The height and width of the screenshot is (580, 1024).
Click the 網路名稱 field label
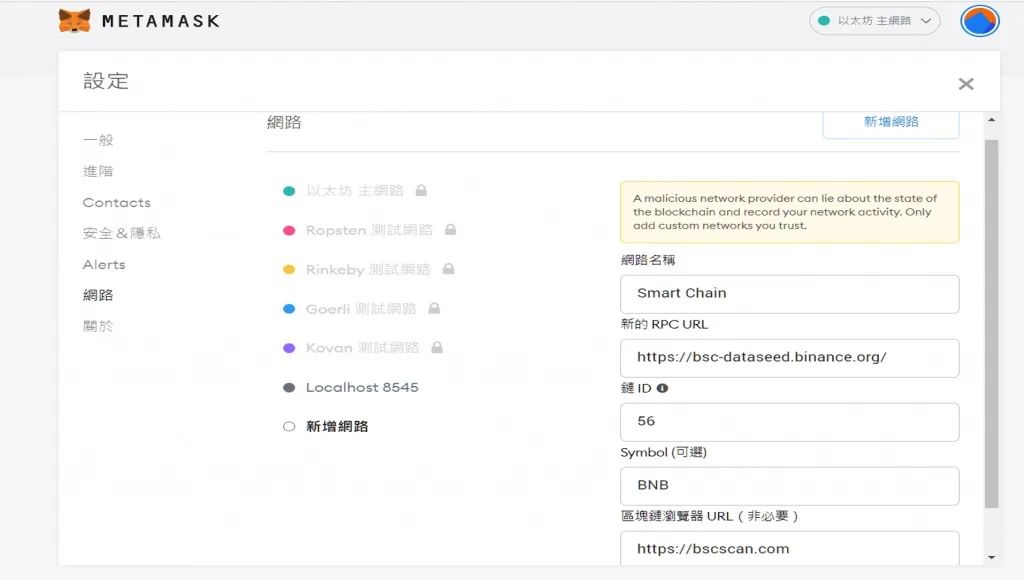[x=648, y=260]
